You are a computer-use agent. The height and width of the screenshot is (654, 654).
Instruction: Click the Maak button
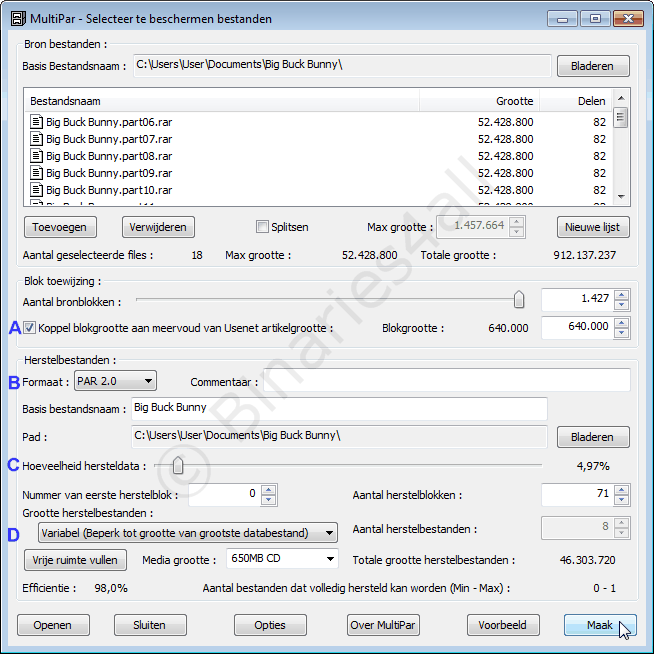pos(600,625)
